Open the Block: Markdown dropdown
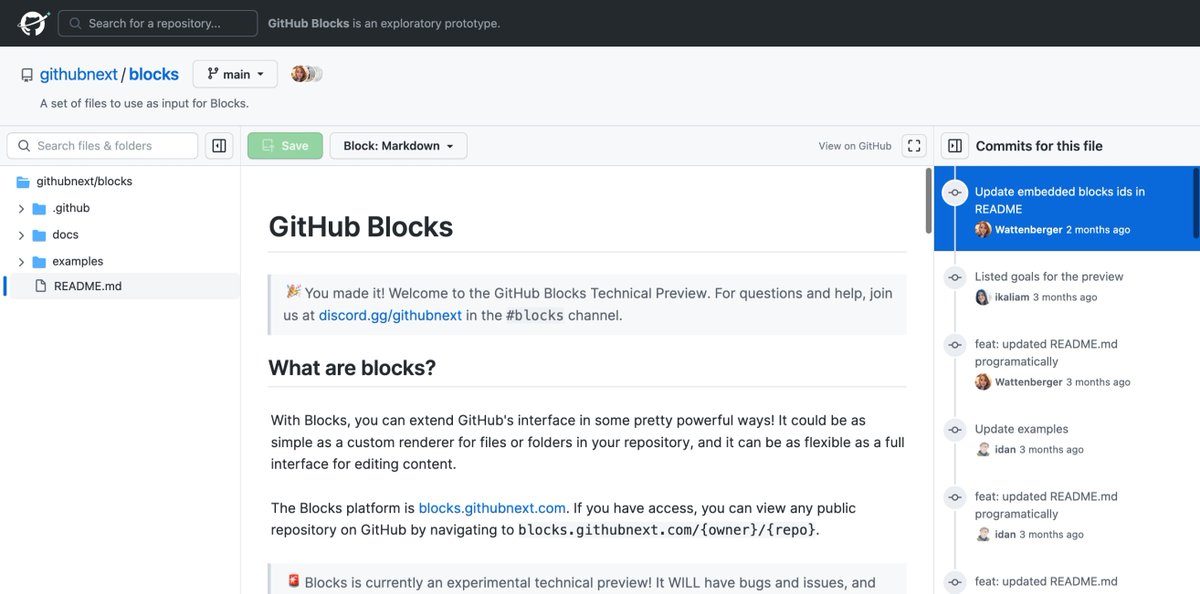This screenshot has height=594, width=1200. [398, 146]
